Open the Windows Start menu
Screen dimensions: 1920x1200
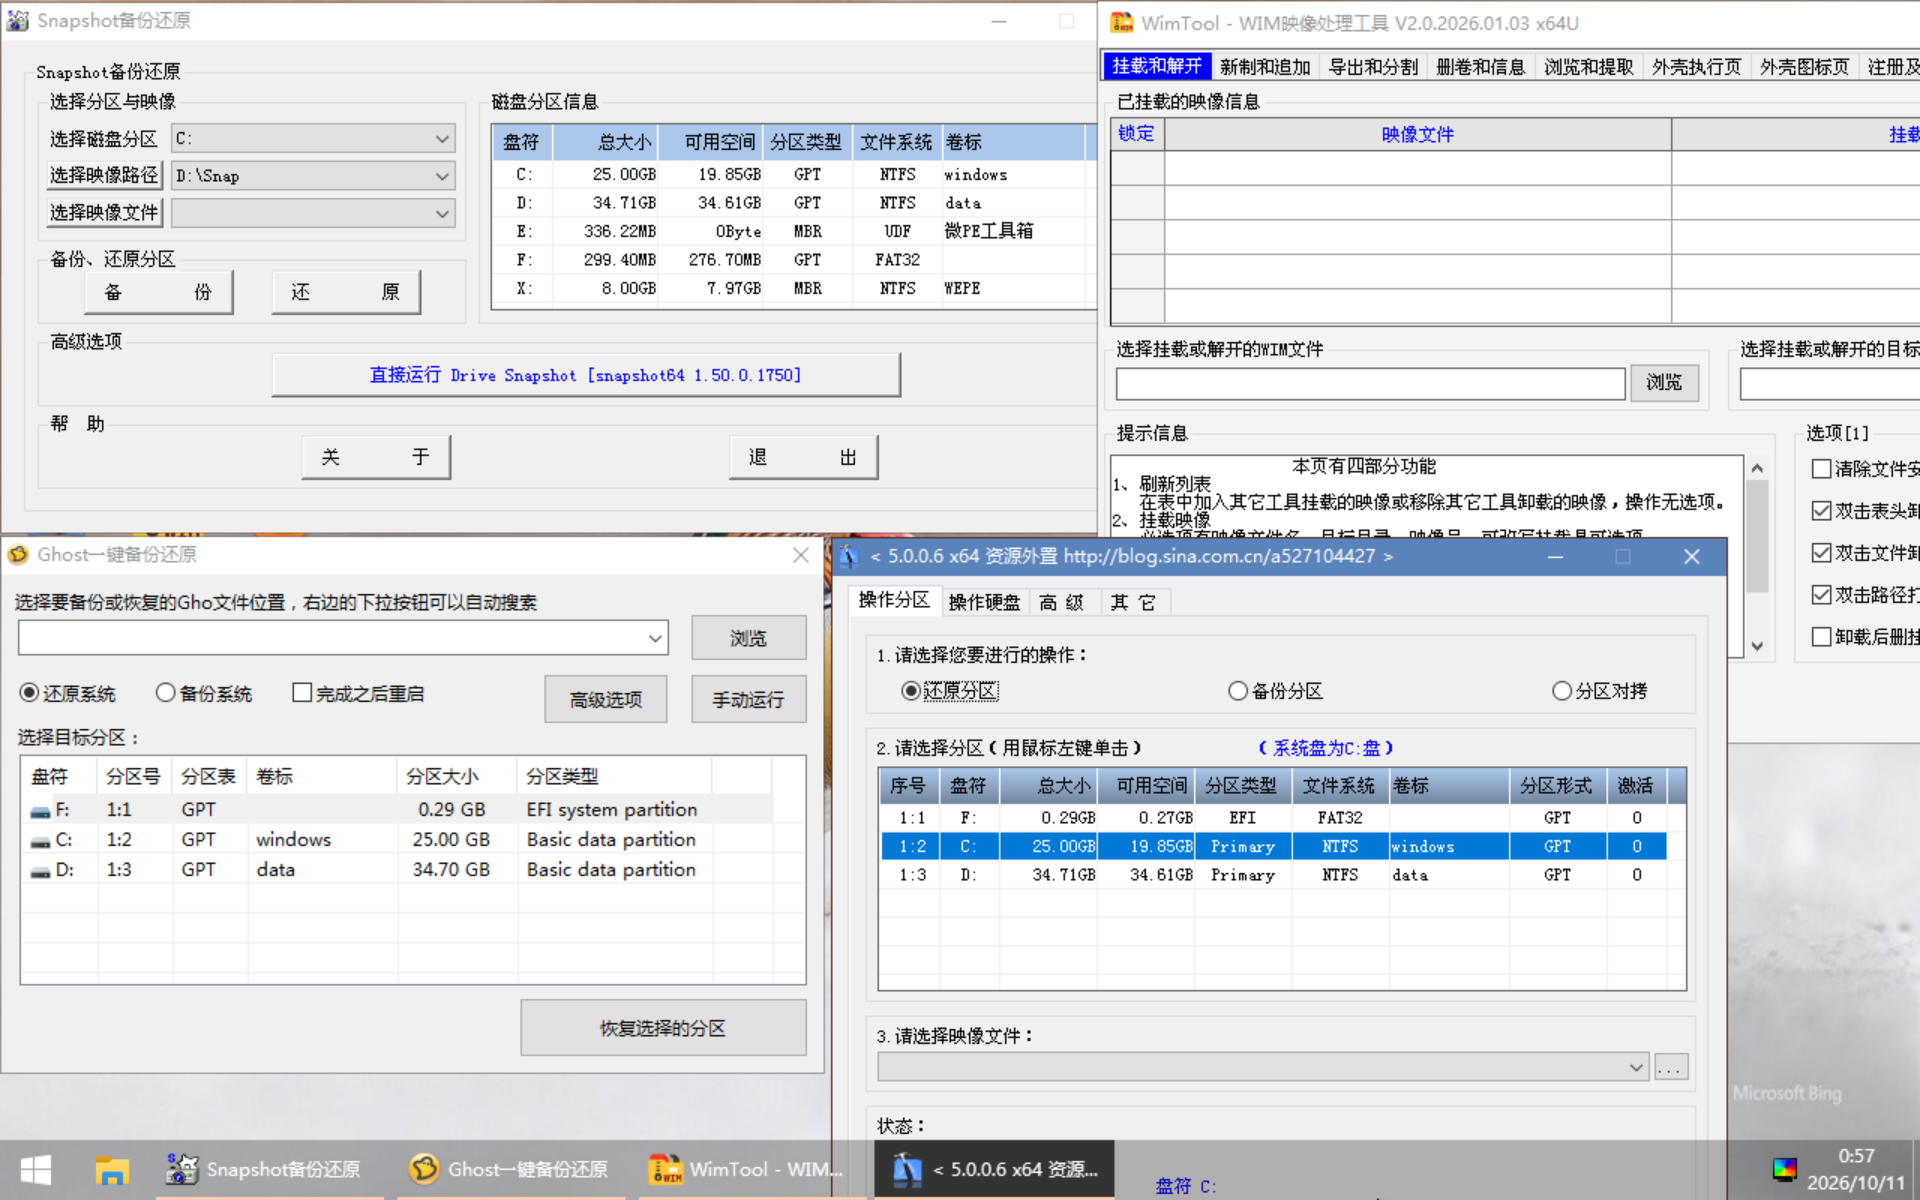coord(36,1169)
